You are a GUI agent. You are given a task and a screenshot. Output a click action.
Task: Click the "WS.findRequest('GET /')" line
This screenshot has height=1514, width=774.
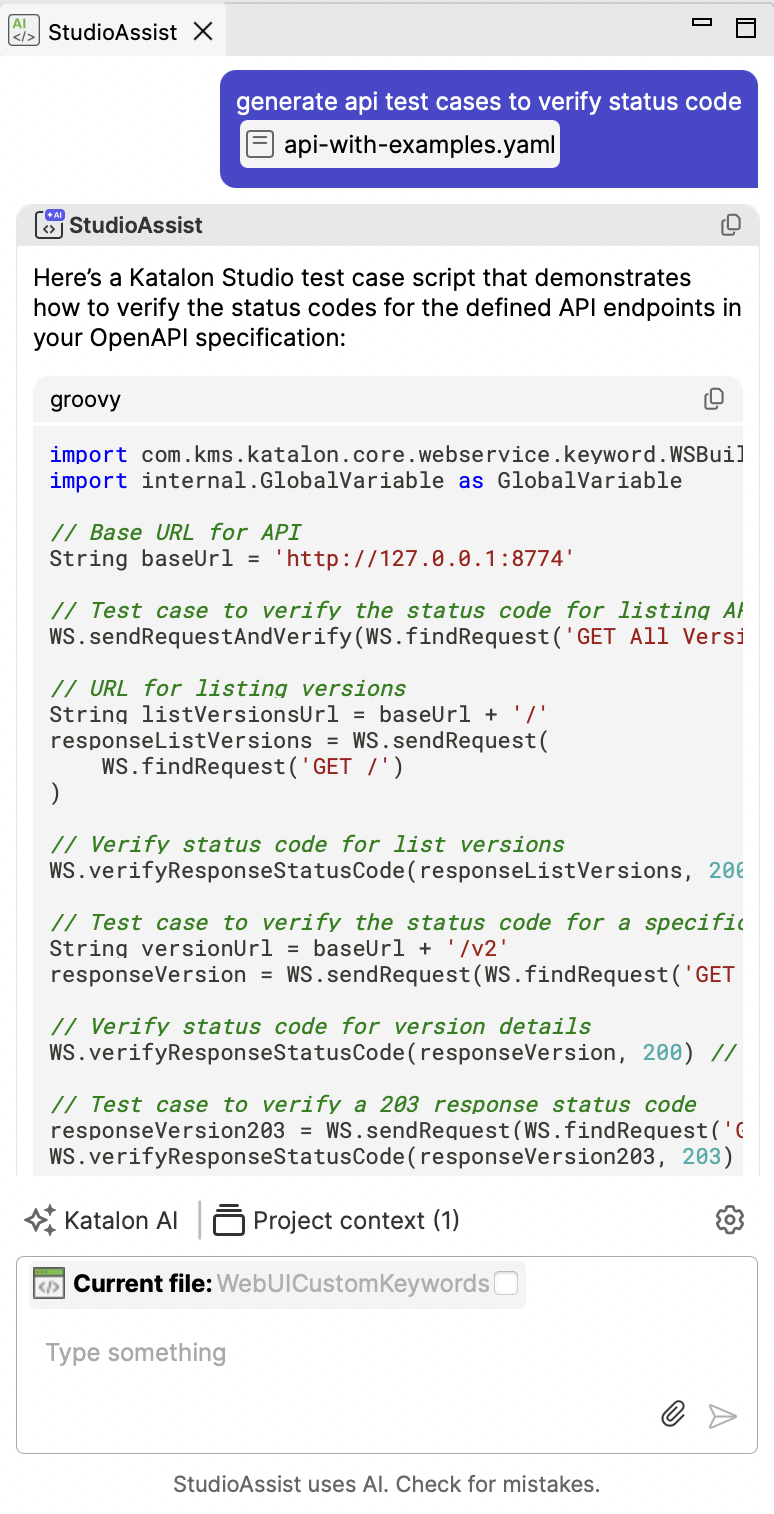[252, 766]
